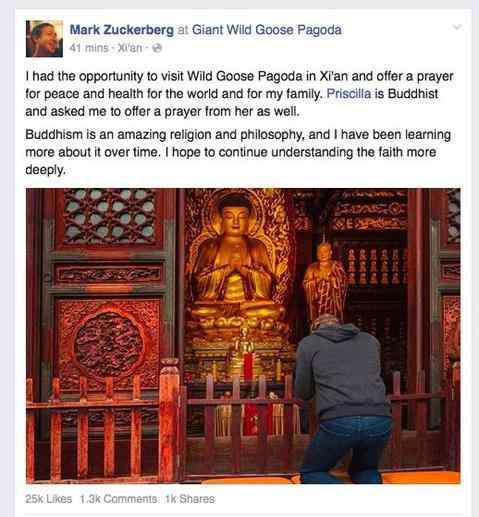Click the lattice window in photo
Viewport: 479px width, 517px height.
(x=109, y=217)
